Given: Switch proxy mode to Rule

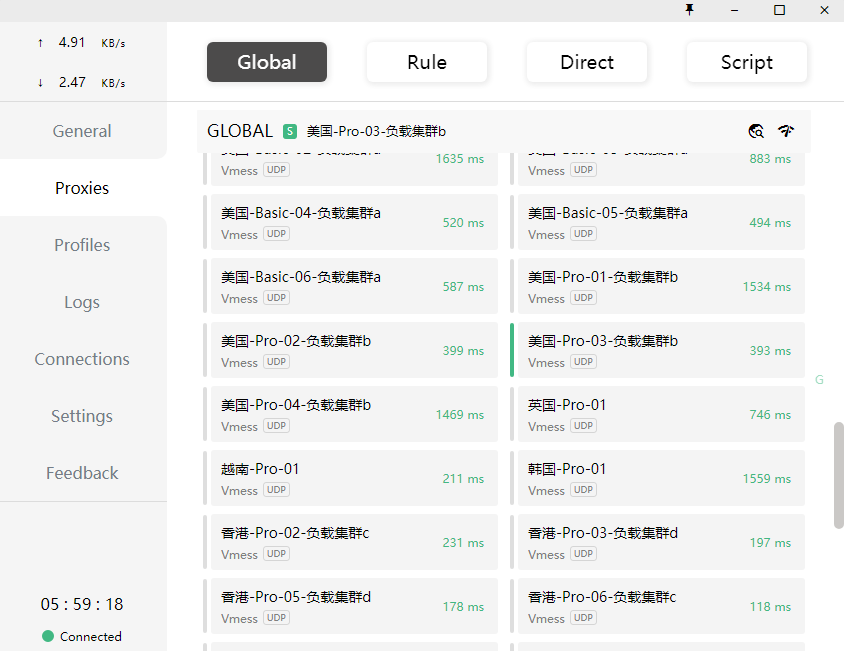Looking at the screenshot, I should tap(427, 62).
